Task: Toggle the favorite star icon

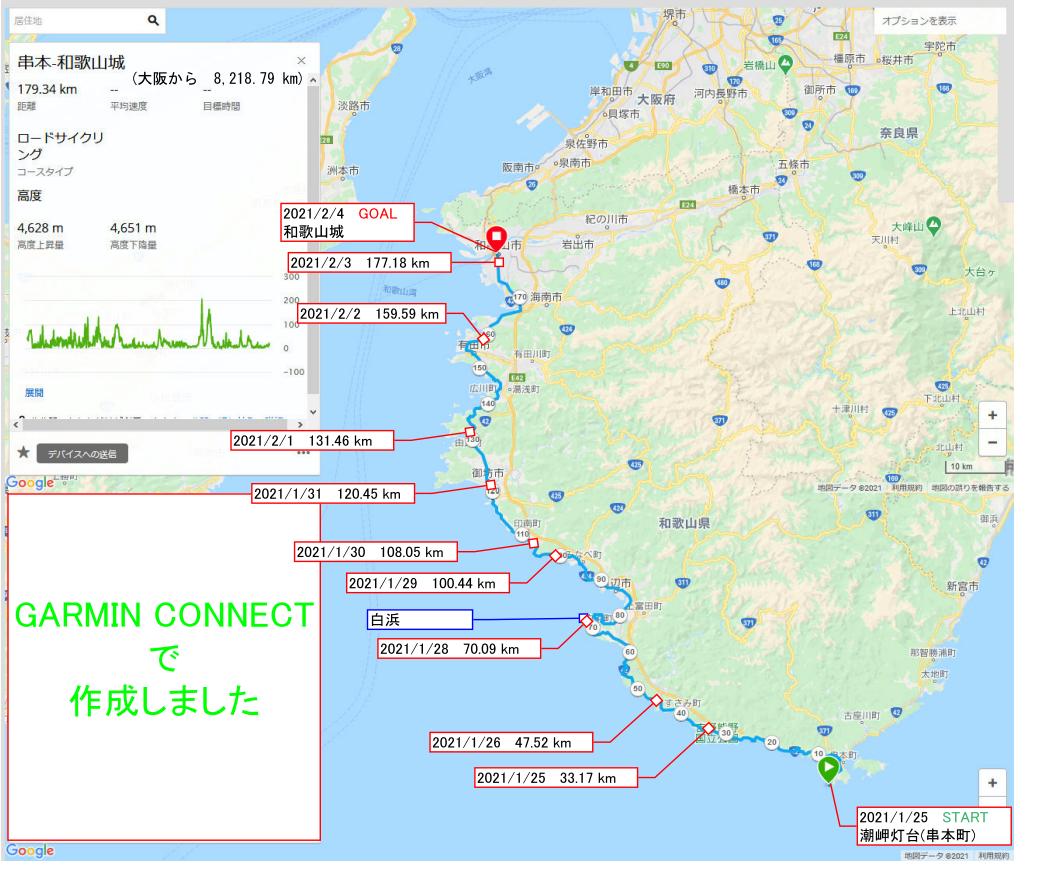Action: click(23, 452)
